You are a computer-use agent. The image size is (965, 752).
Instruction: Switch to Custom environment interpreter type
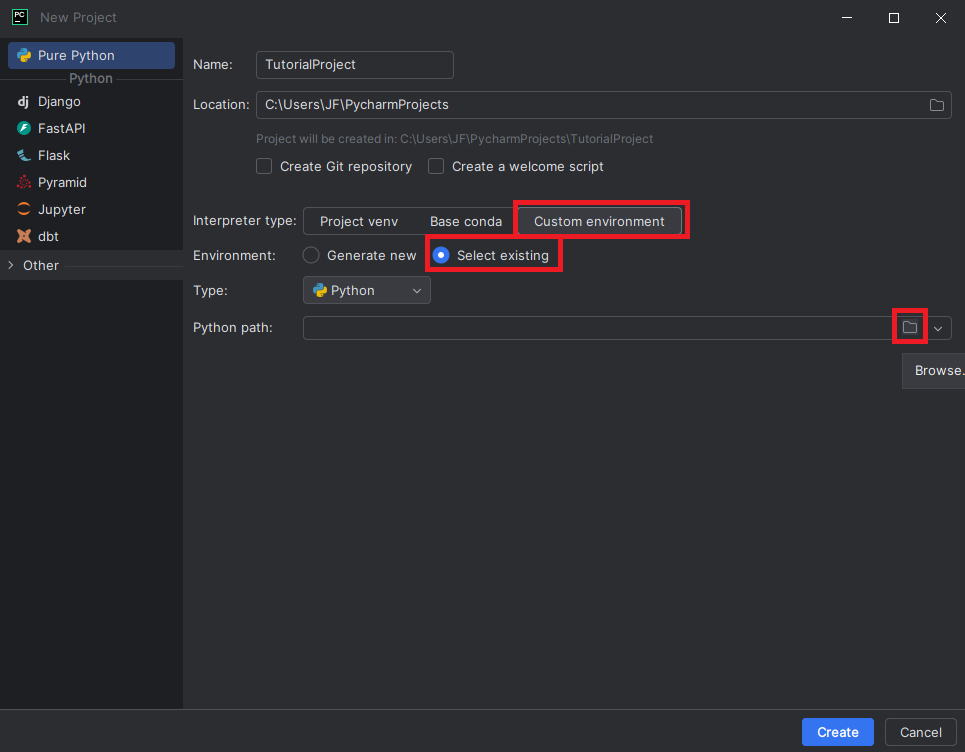tap(599, 222)
